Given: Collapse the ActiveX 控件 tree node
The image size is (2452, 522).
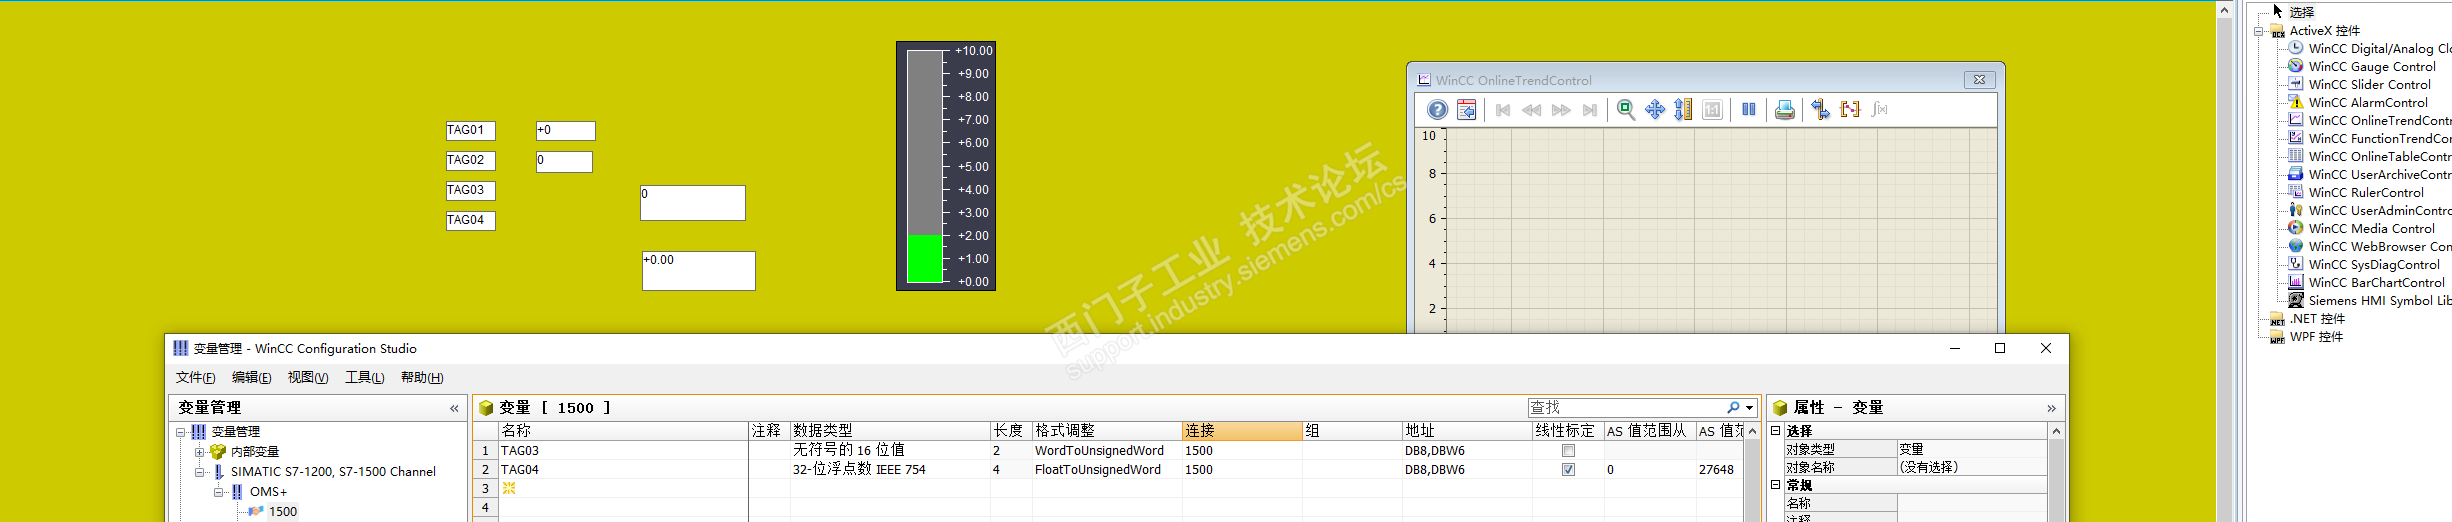Looking at the screenshot, I should [2258, 31].
